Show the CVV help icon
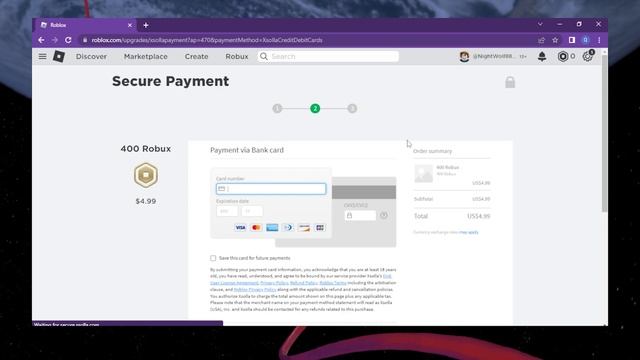 [384, 215]
